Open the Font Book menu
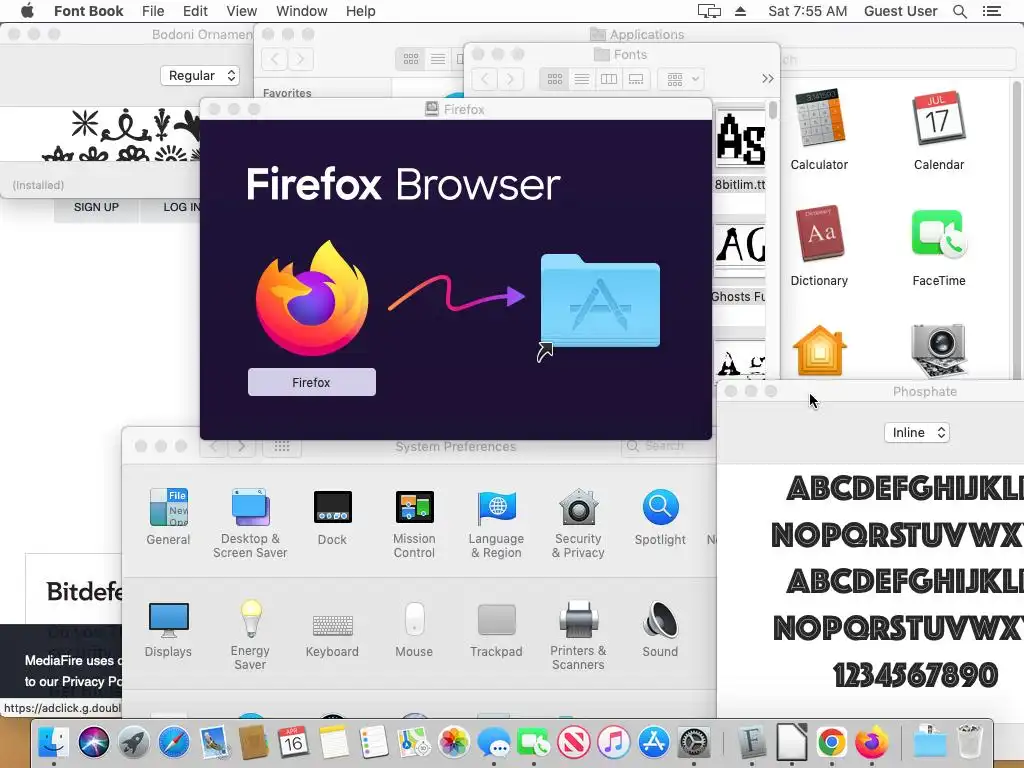This screenshot has width=1024, height=768. [88, 11]
